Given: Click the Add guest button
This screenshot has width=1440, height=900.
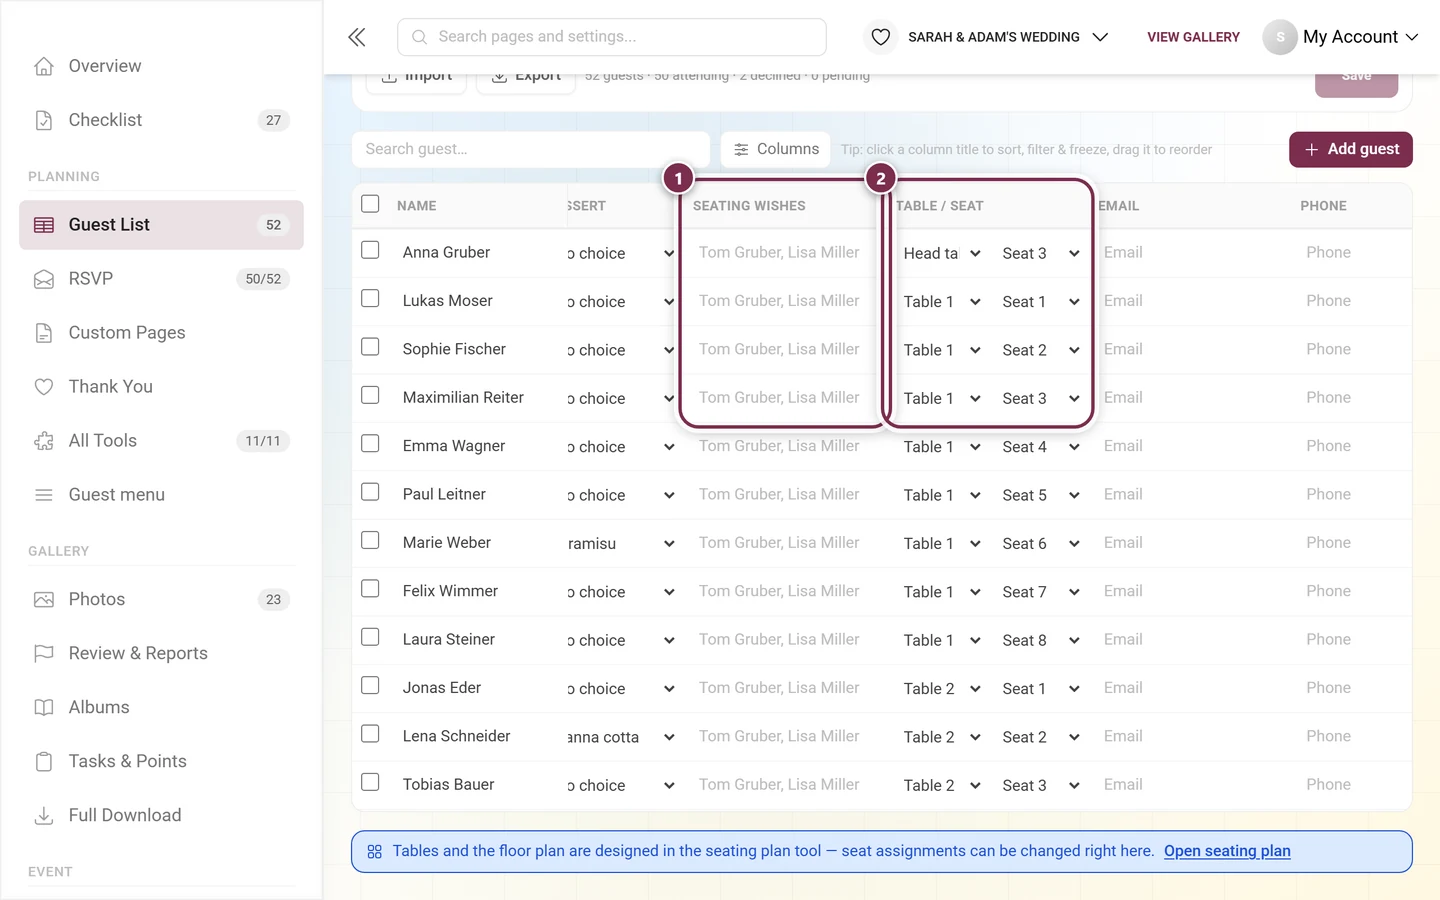Looking at the screenshot, I should point(1351,149).
